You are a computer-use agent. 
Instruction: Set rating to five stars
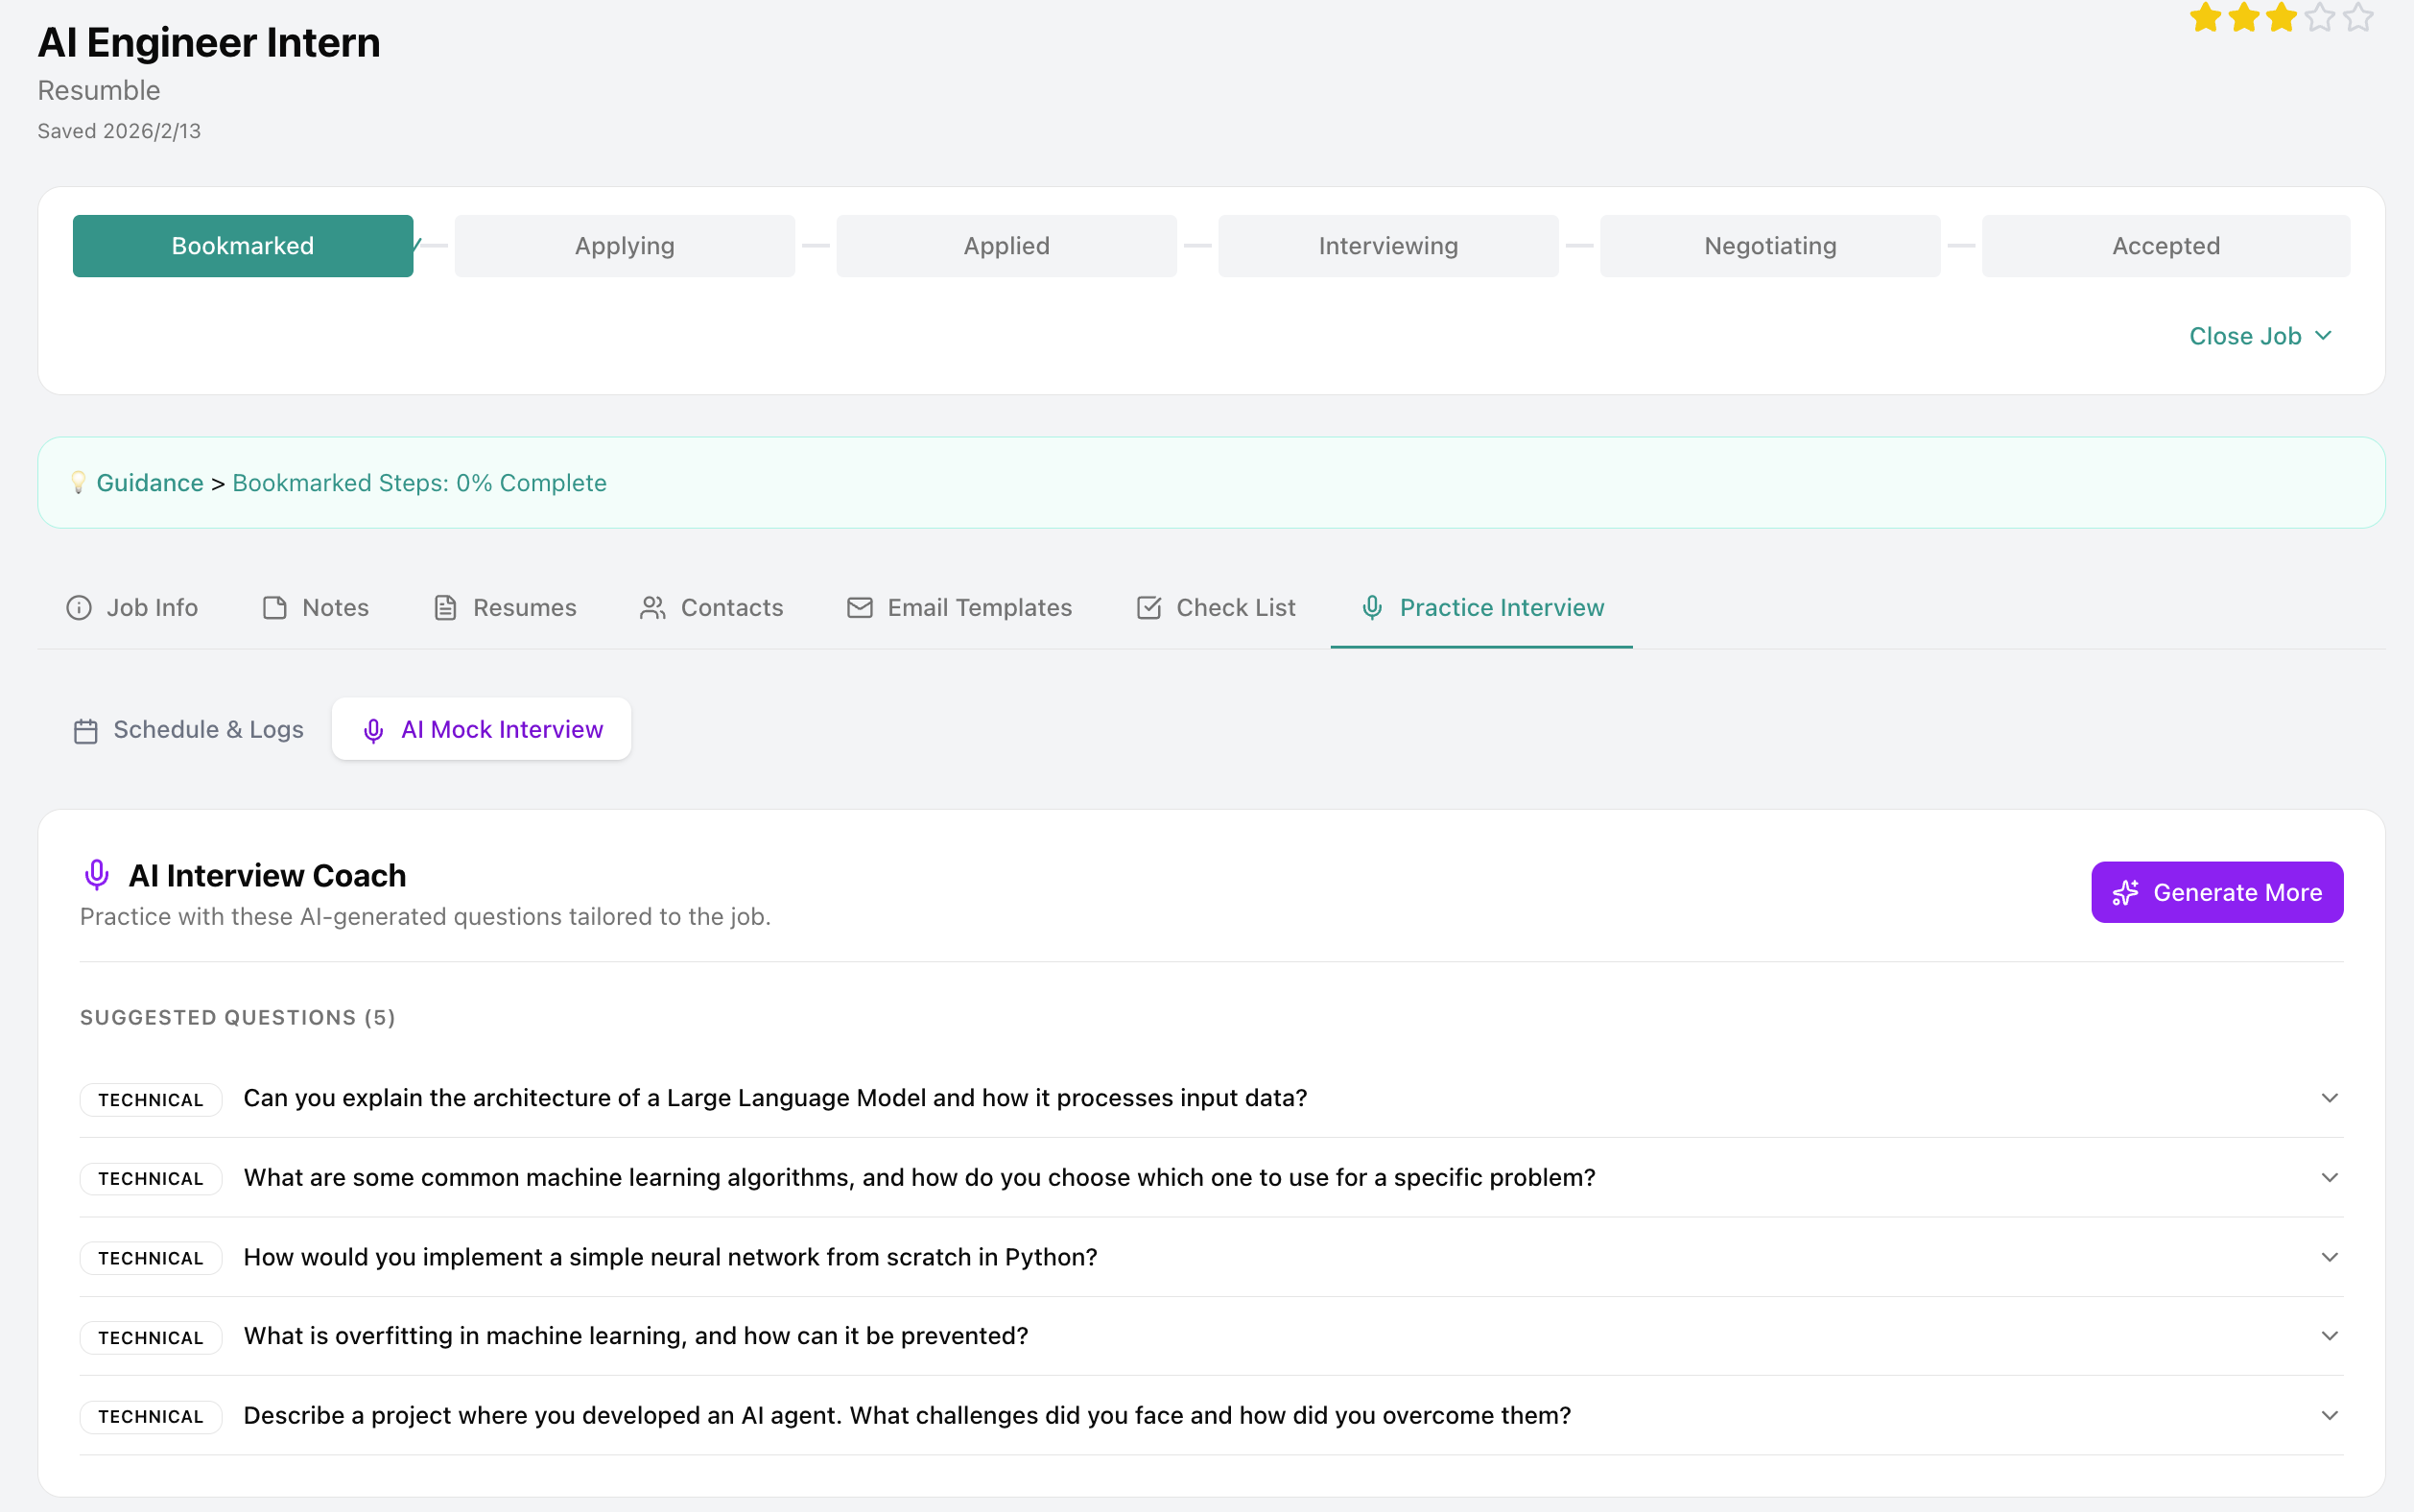(x=2358, y=17)
